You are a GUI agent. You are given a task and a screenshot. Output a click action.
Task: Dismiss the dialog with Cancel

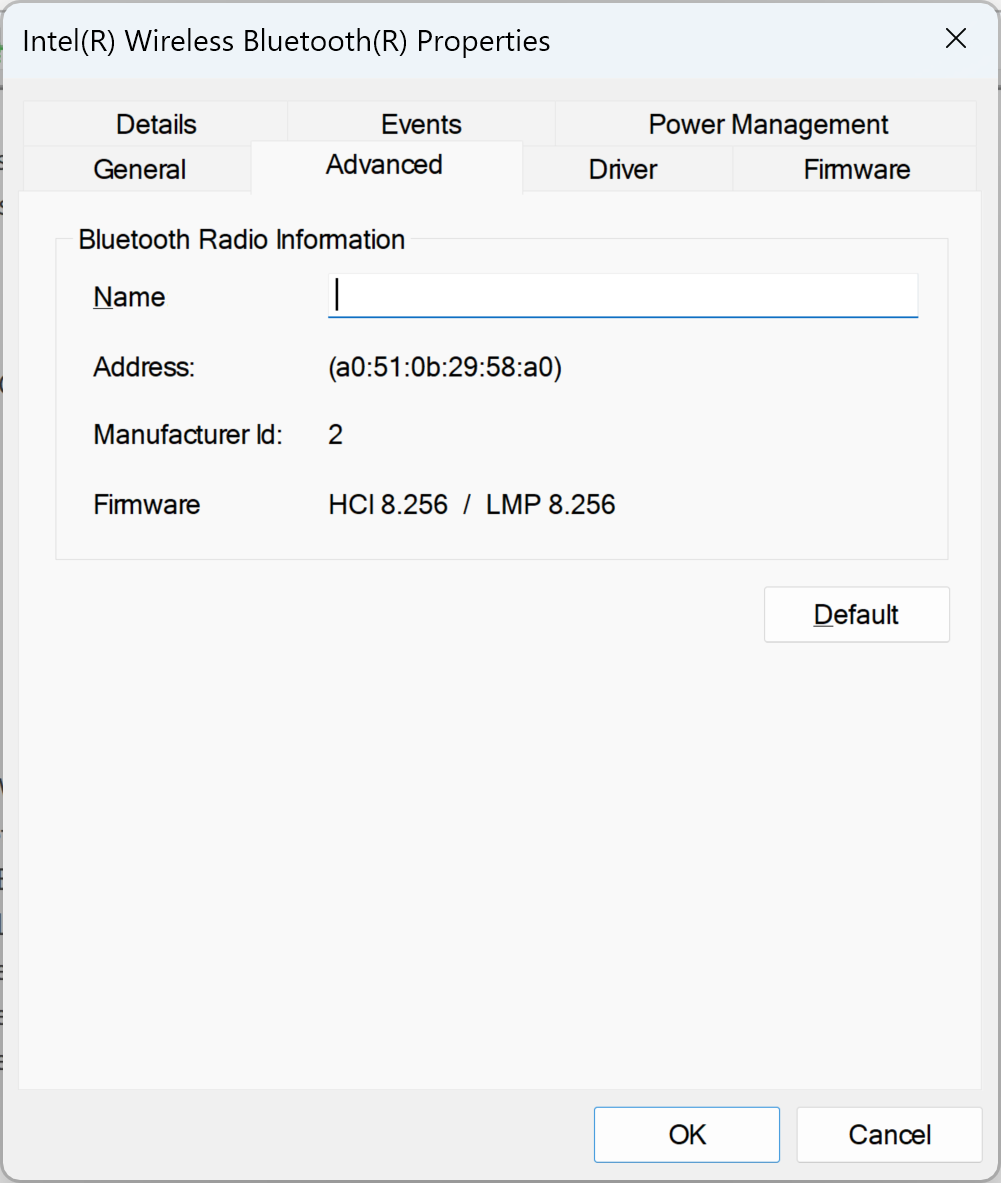[x=889, y=1135]
